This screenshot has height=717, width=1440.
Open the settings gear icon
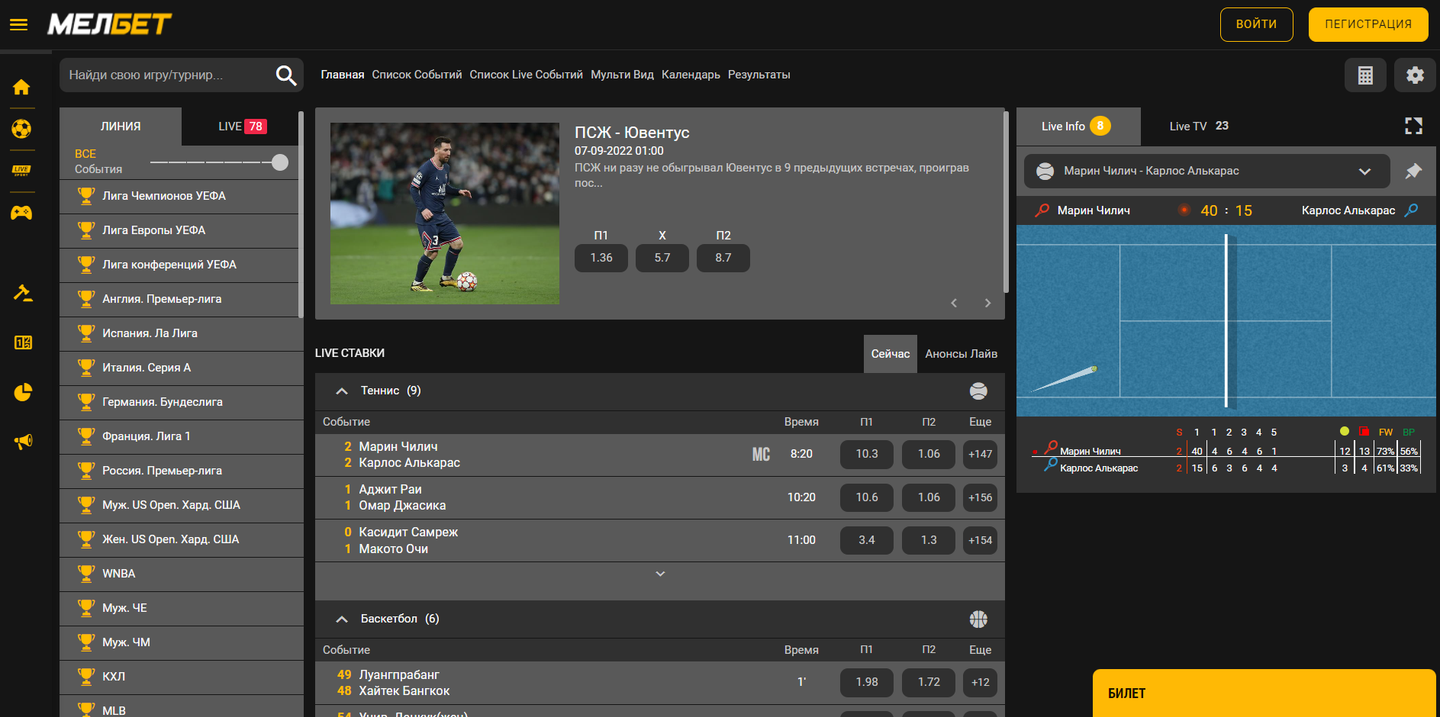1414,75
